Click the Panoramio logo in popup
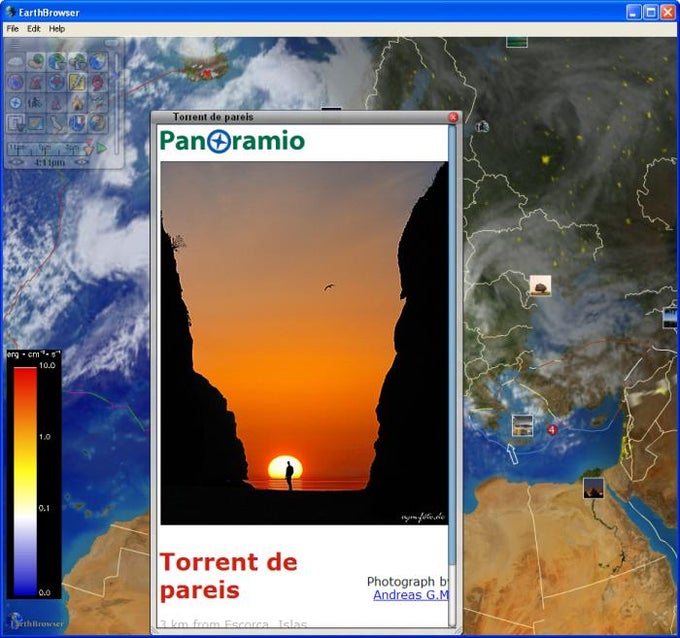The image size is (680, 638). pyautogui.click(x=232, y=141)
